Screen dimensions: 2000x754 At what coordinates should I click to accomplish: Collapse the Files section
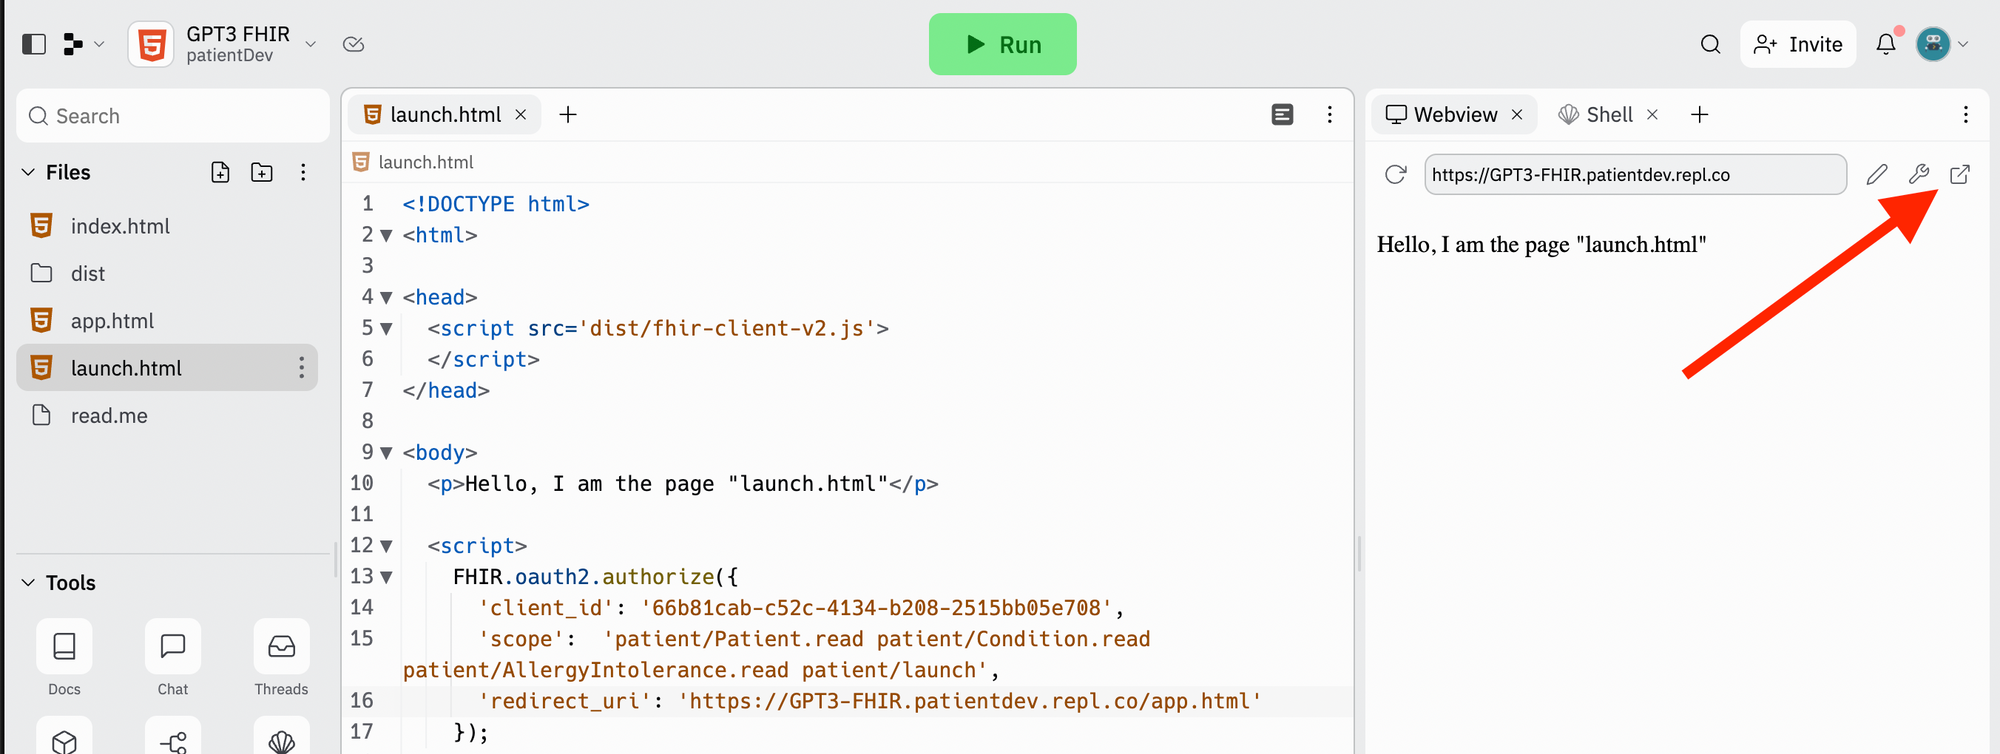point(28,172)
